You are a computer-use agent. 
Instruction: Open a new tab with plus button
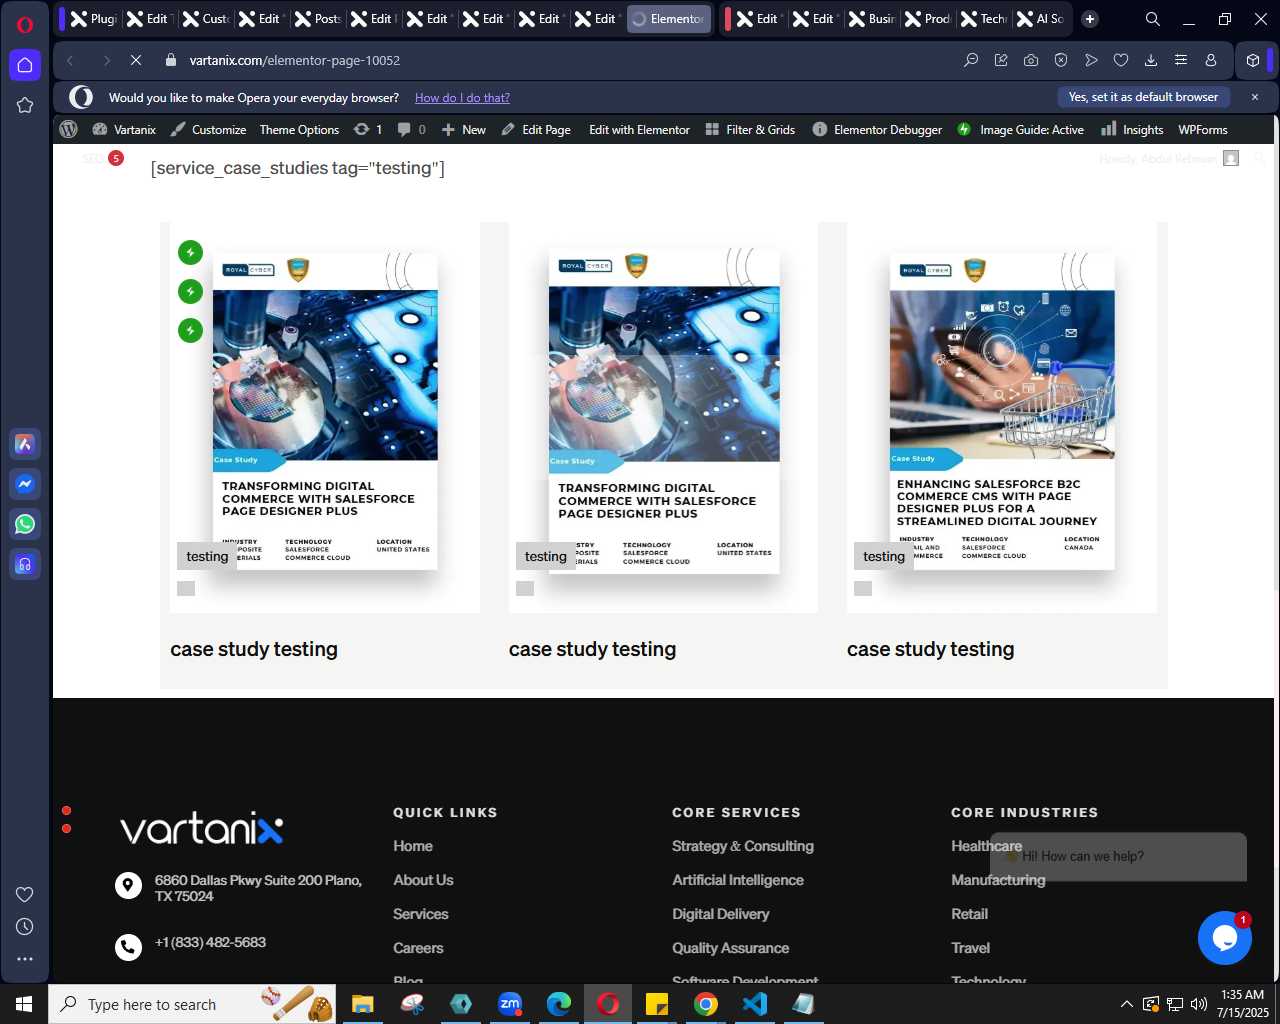pos(1090,19)
